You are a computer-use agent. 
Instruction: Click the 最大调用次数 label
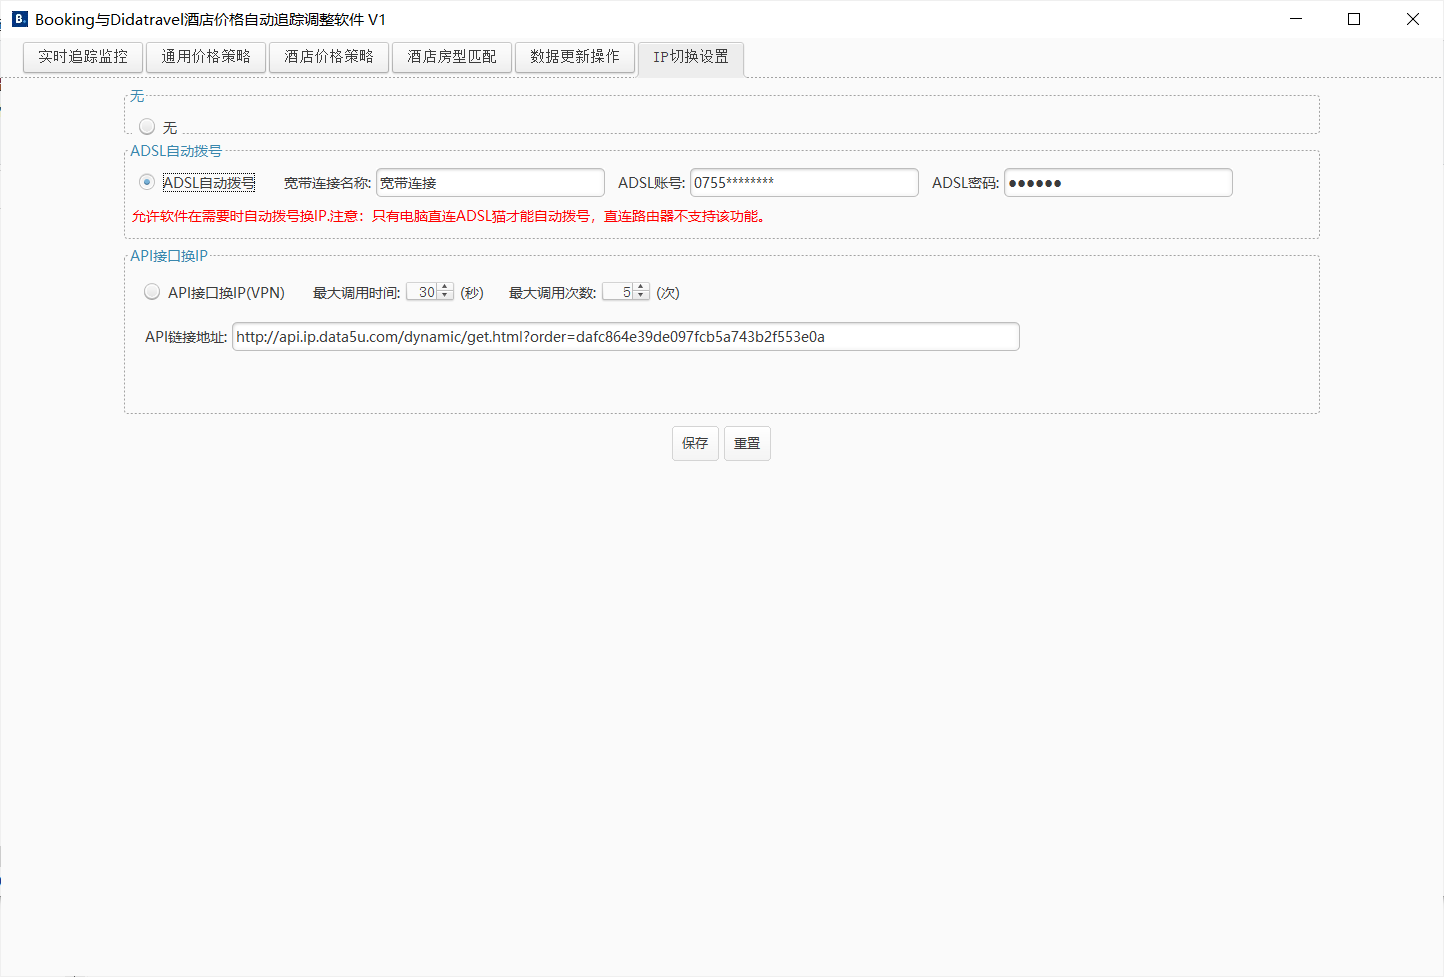tap(552, 293)
